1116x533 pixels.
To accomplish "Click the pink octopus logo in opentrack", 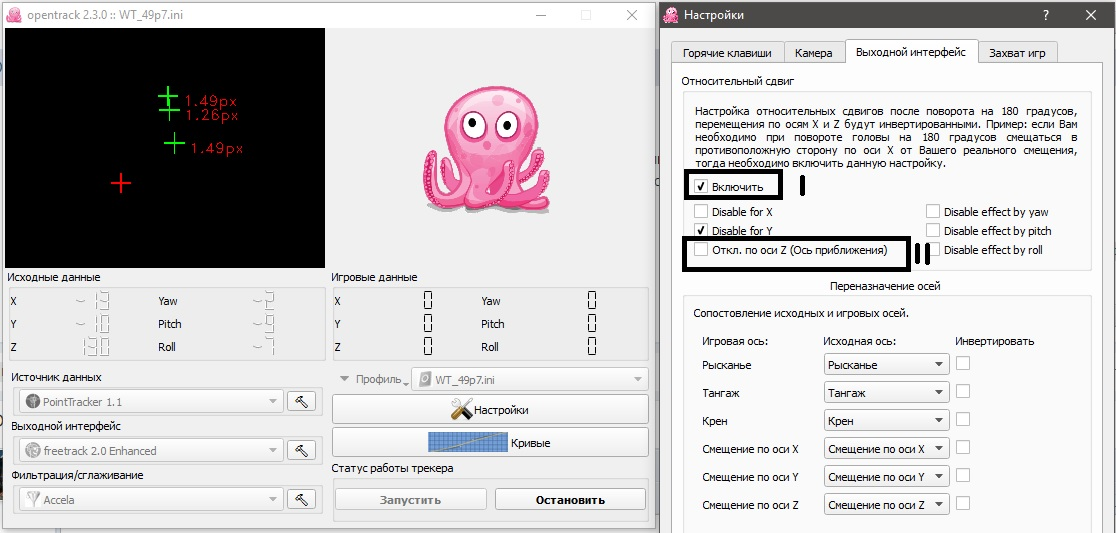I will [488, 151].
